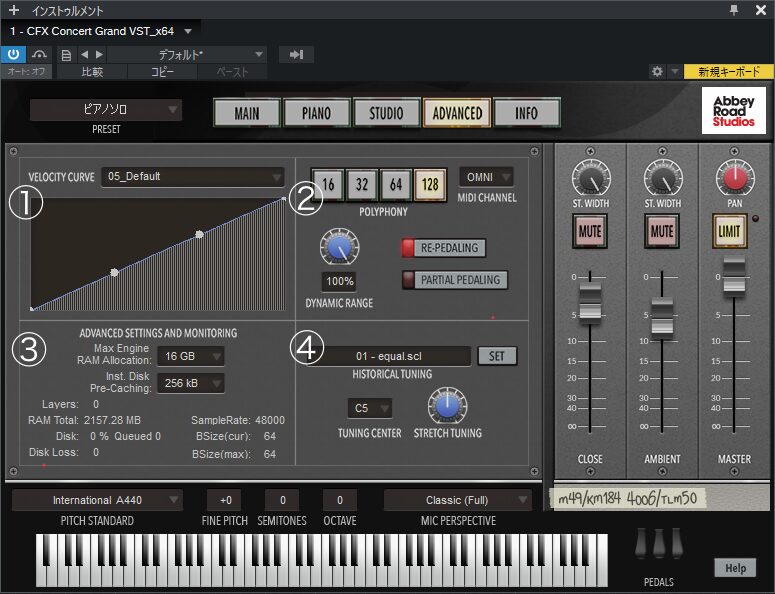Screen dimensions: 775x594
Task: Click the OCTAVE value field
Action: point(340,500)
